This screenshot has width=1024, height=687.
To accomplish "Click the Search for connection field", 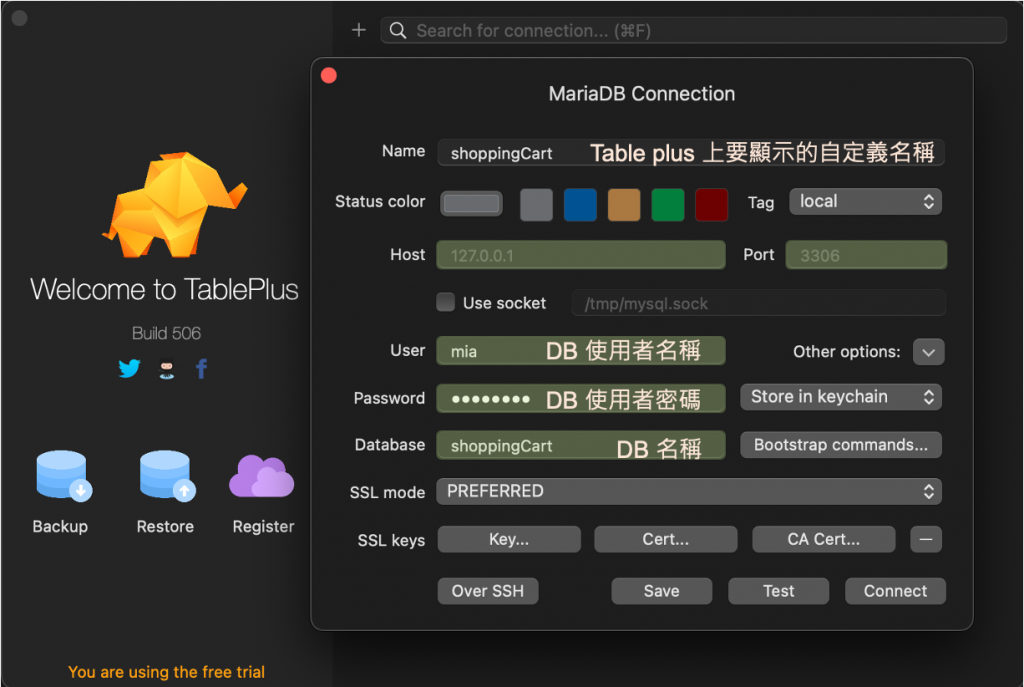I will coord(694,31).
